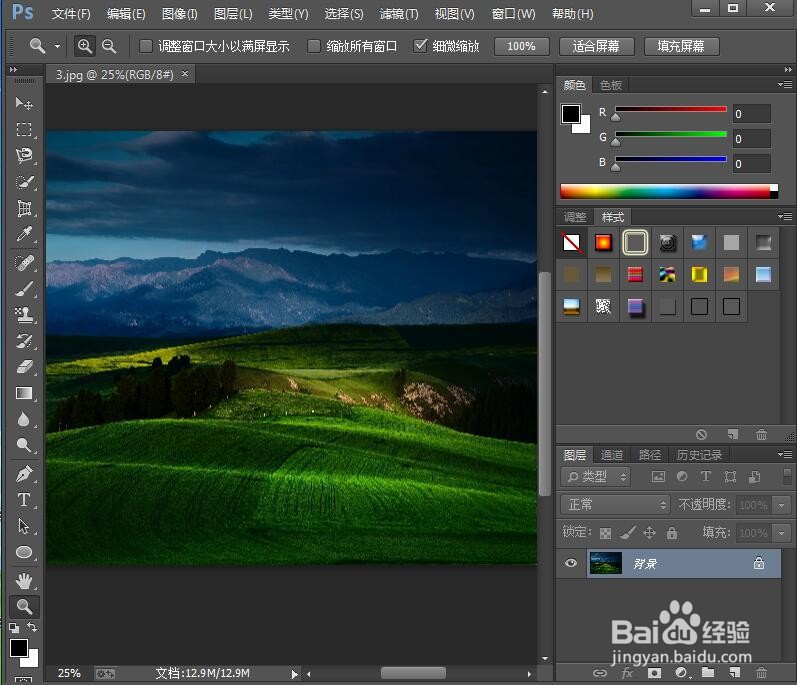Select the History Brush tool
Image resolution: width=797 pixels, height=685 pixels.
pos(23,340)
